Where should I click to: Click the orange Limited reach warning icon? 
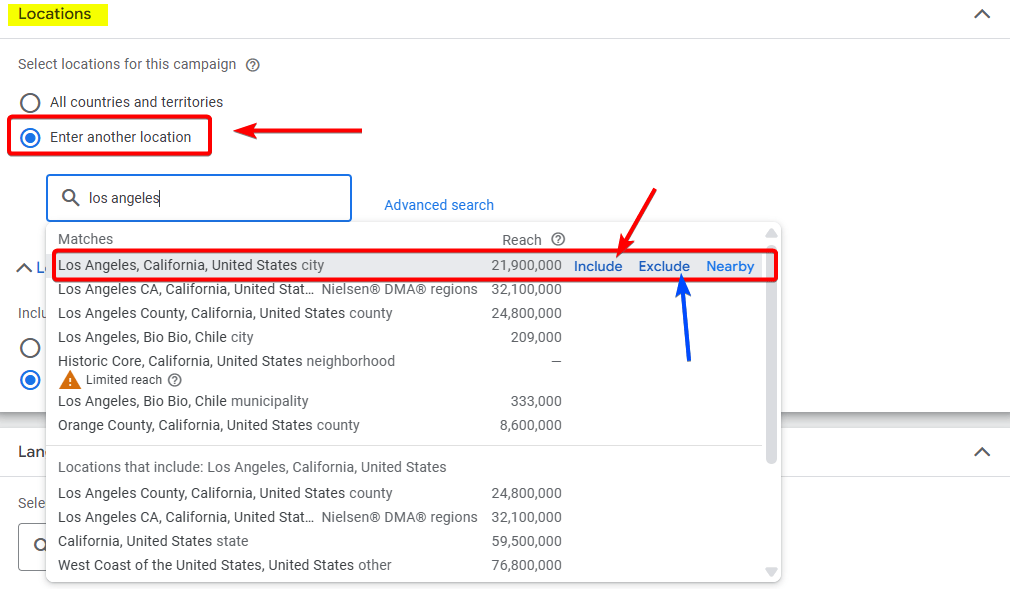tap(70, 380)
